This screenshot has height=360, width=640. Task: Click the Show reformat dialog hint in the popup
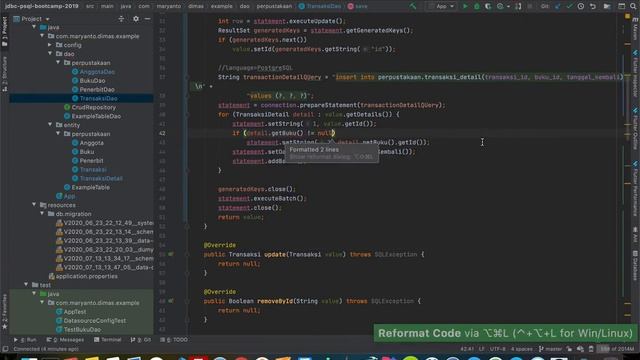coord(331,157)
